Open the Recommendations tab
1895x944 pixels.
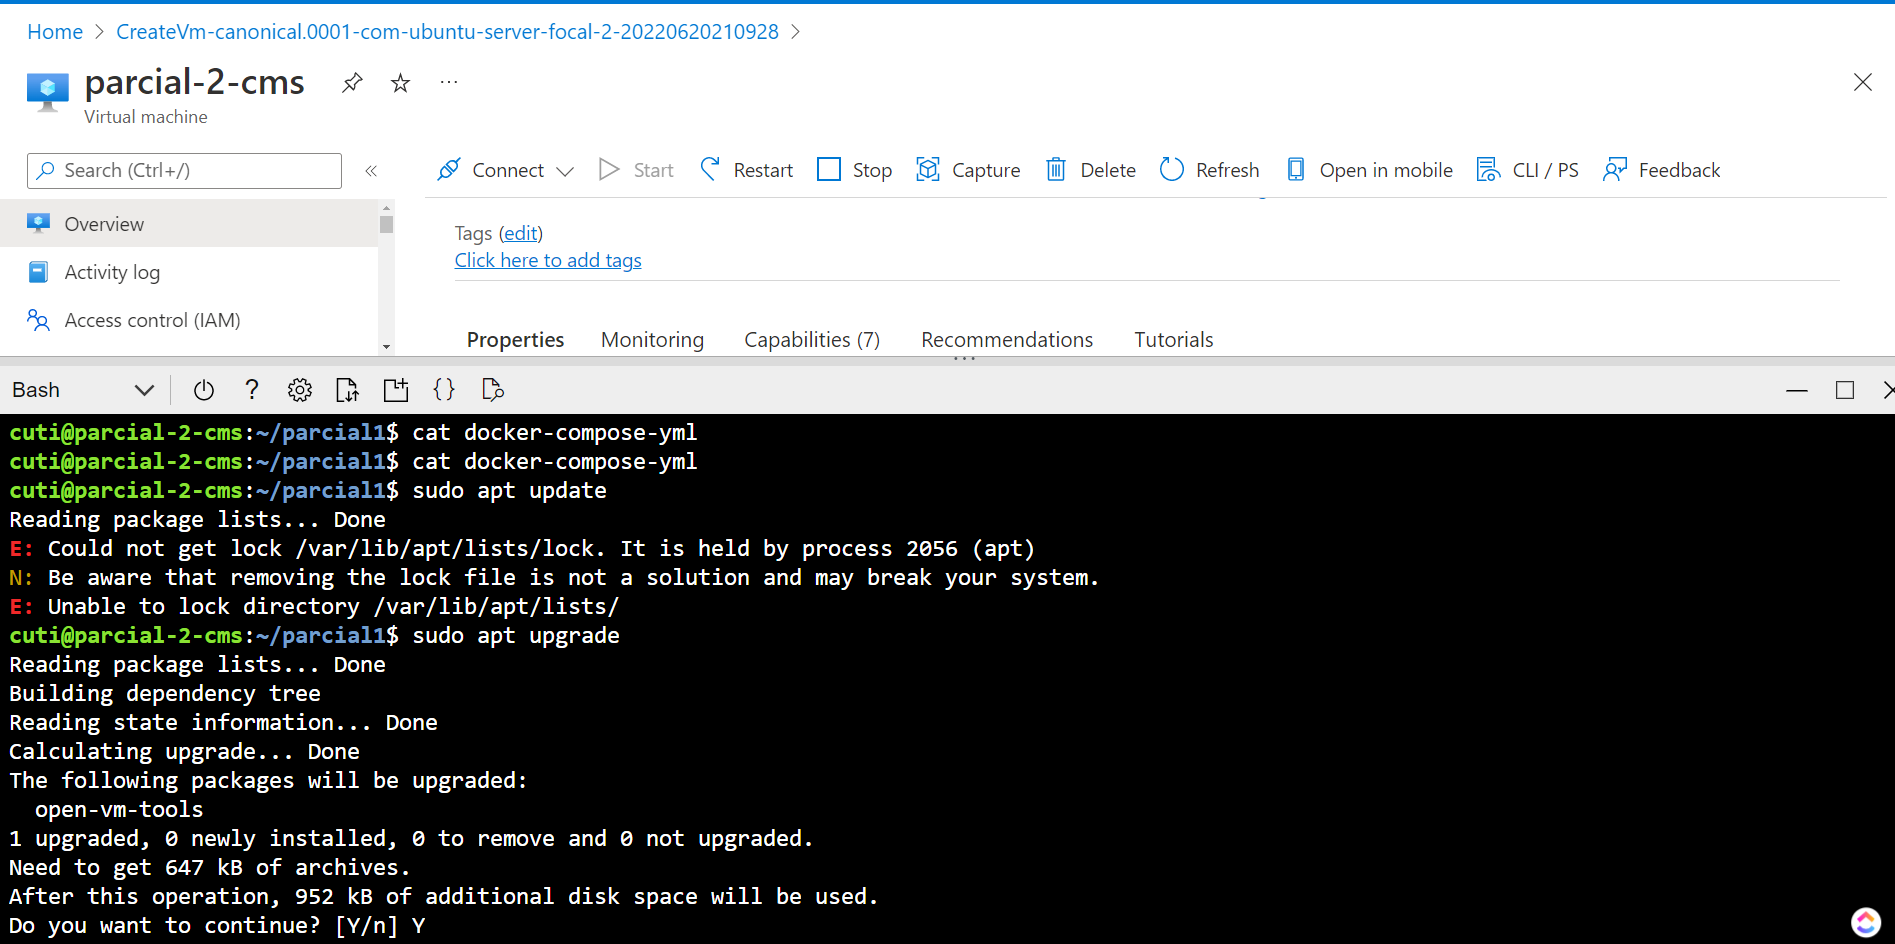tap(1007, 340)
